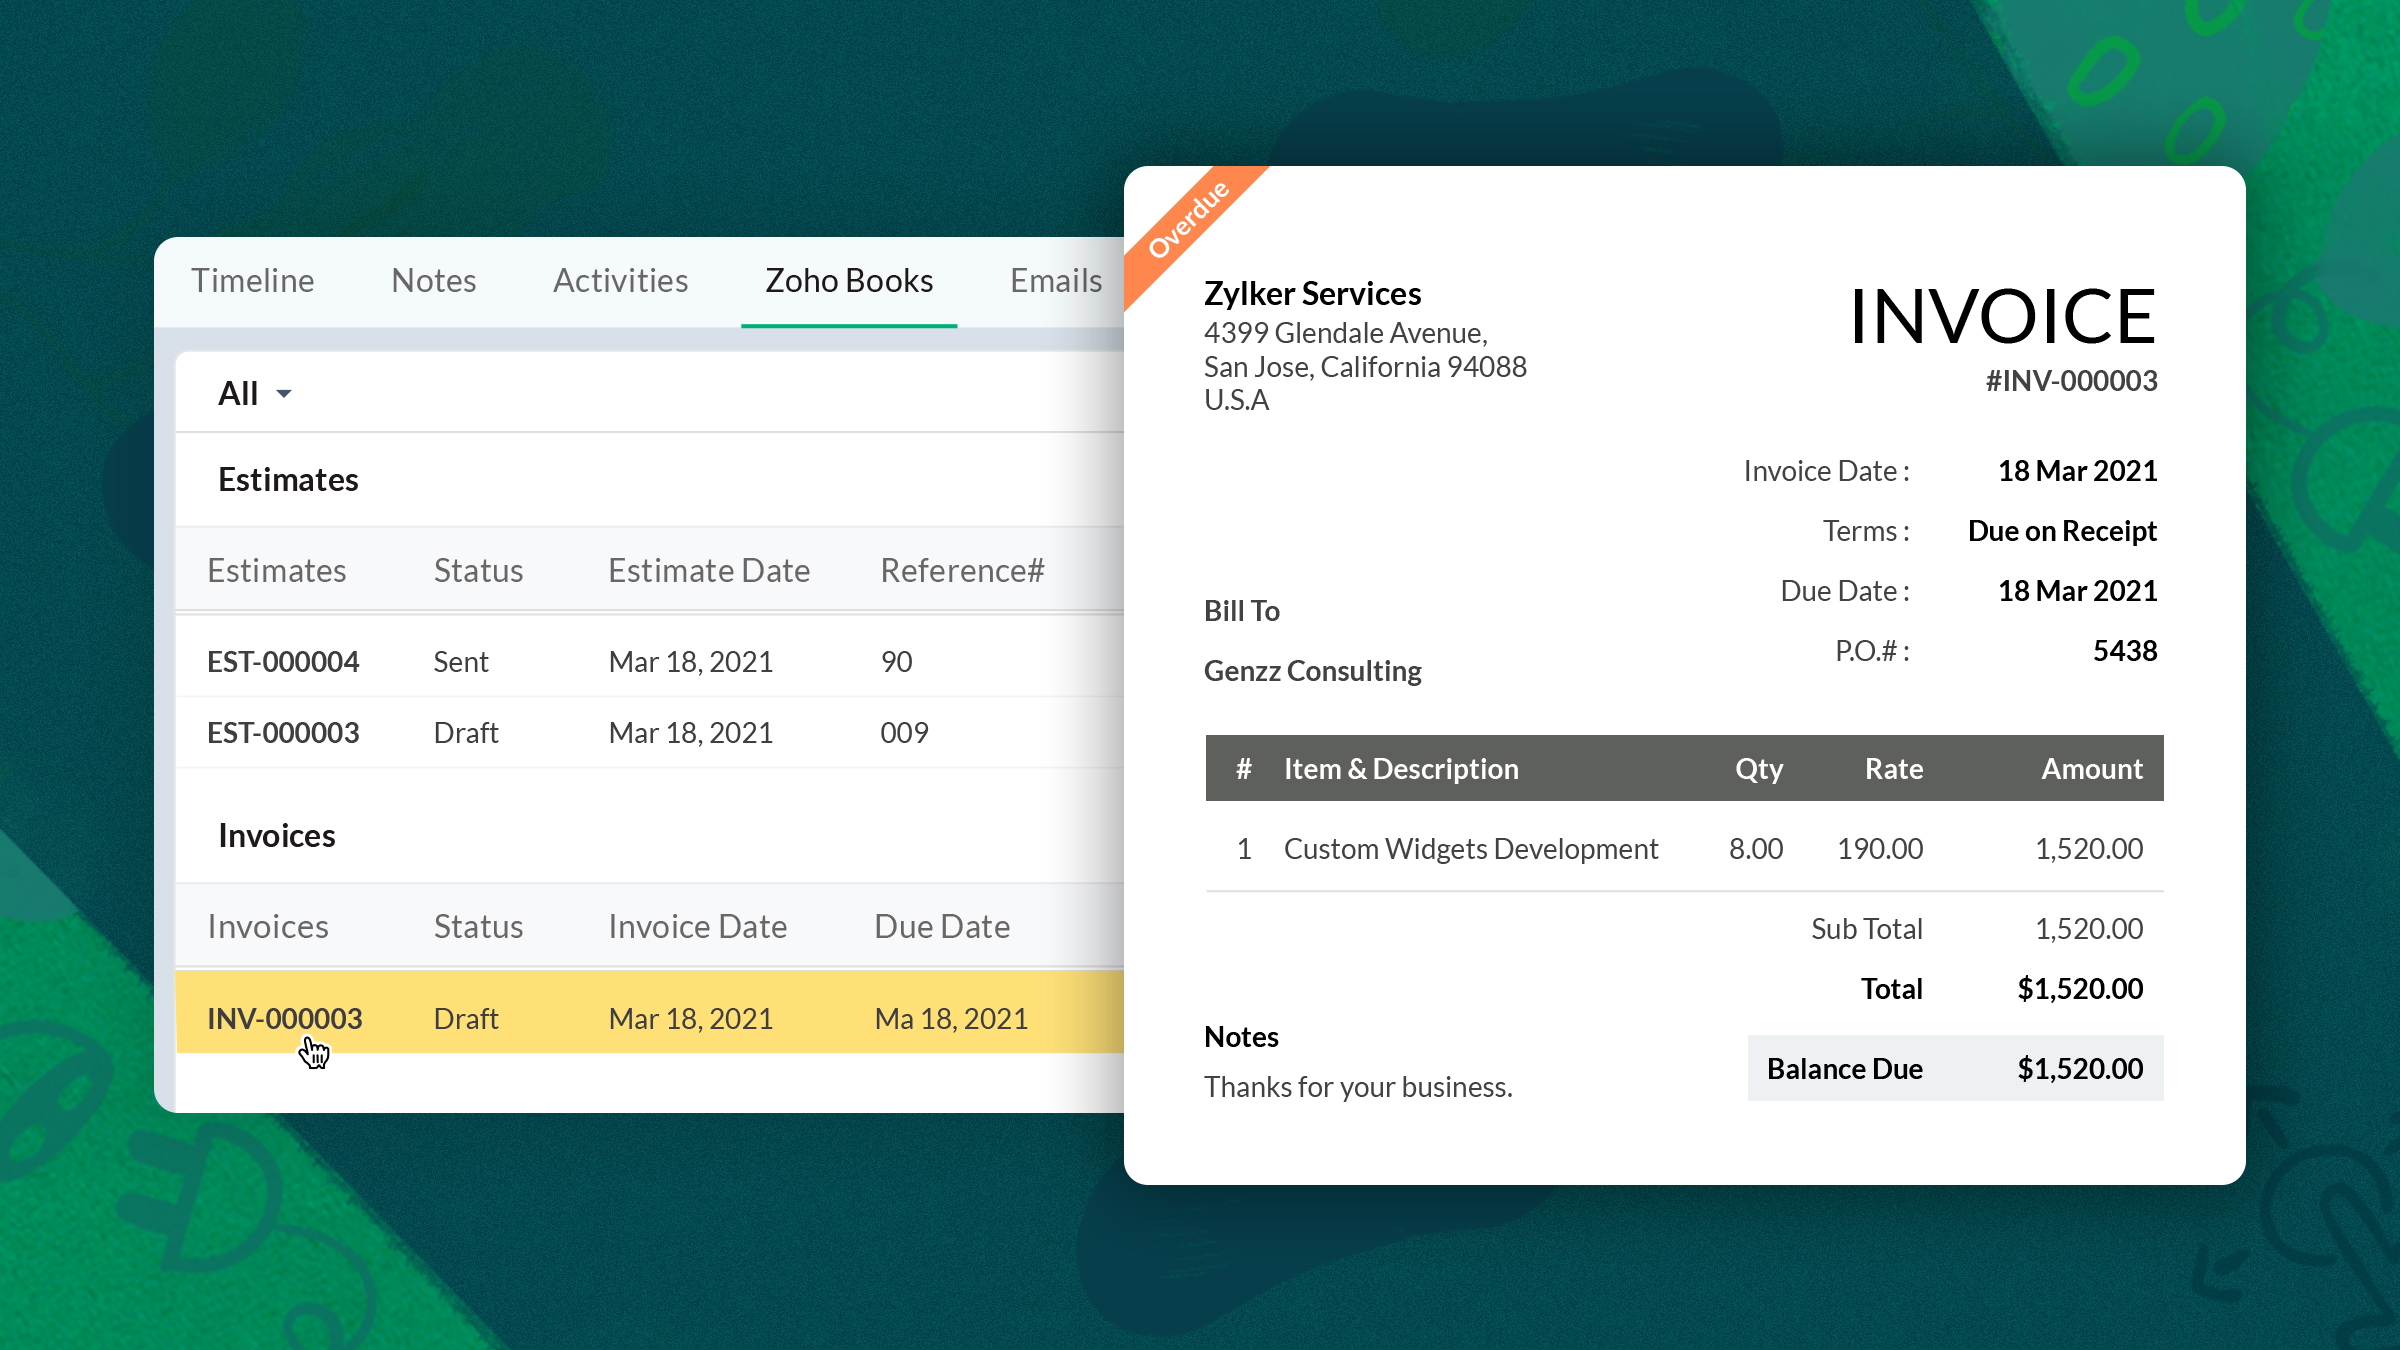The image size is (2400, 1350).
Task: Click the quantity value 8.00
Action: (x=1756, y=848)
